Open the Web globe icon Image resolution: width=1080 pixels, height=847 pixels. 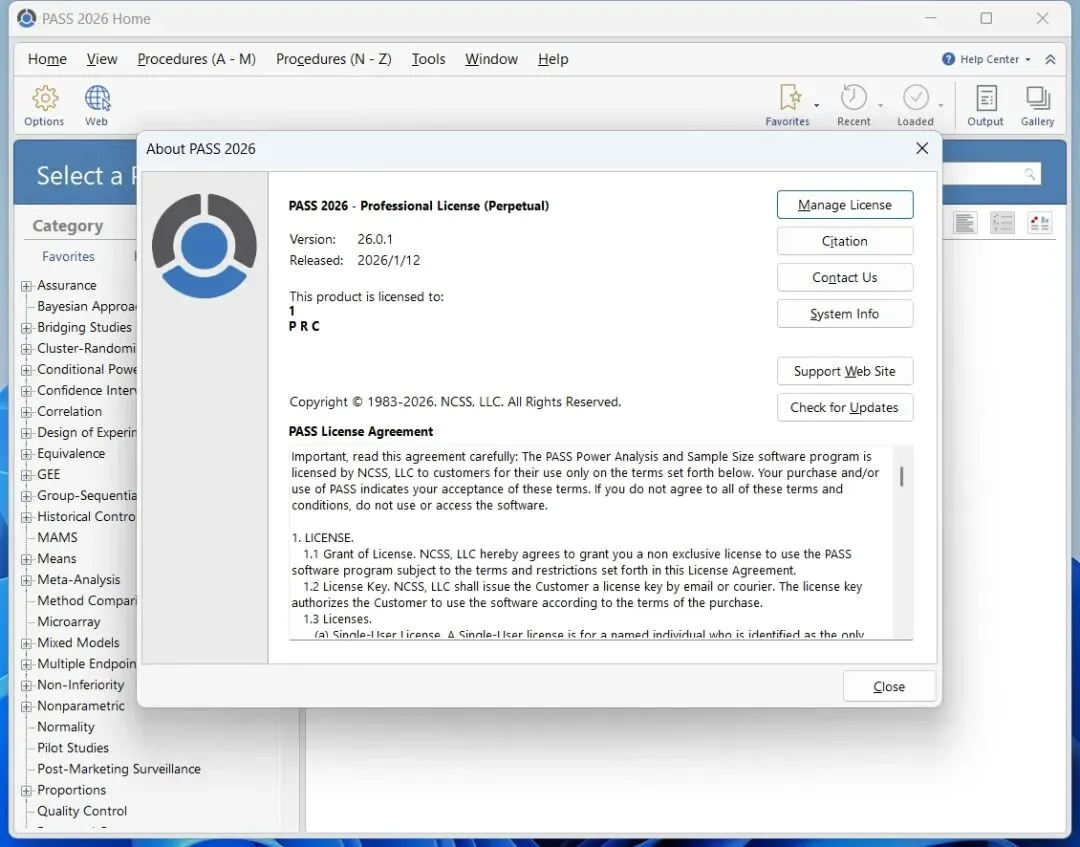pyautogui.click(x=97, y=98)
